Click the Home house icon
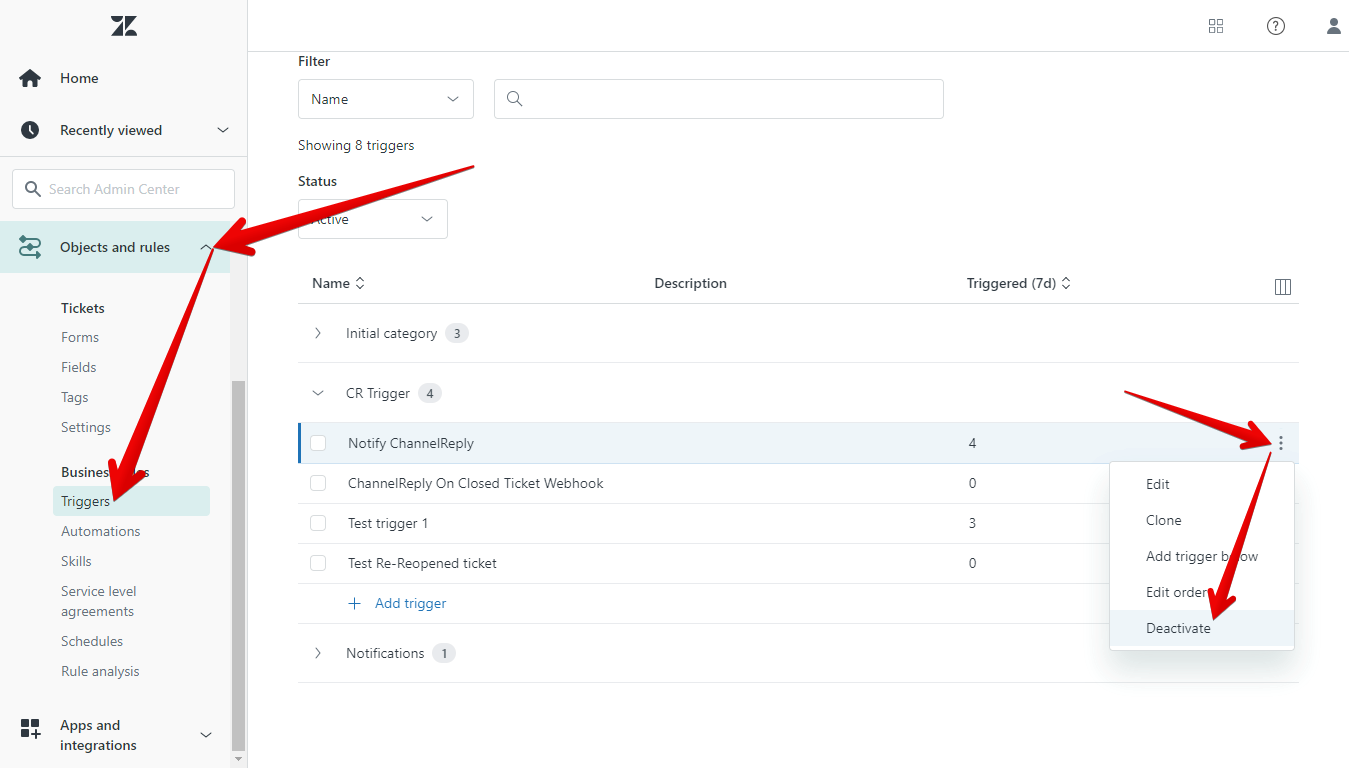The image size is (1349, 768). coord(30,78)
